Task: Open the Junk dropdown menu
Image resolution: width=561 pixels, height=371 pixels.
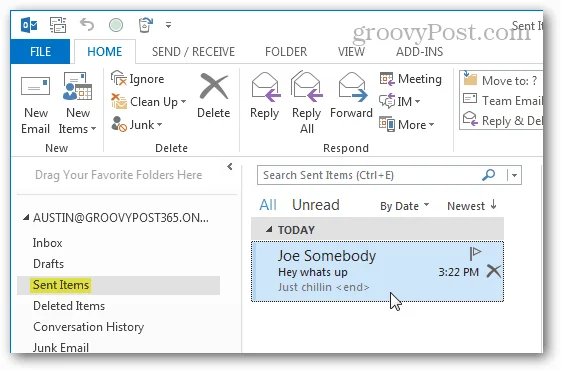Action: point(137,125)
